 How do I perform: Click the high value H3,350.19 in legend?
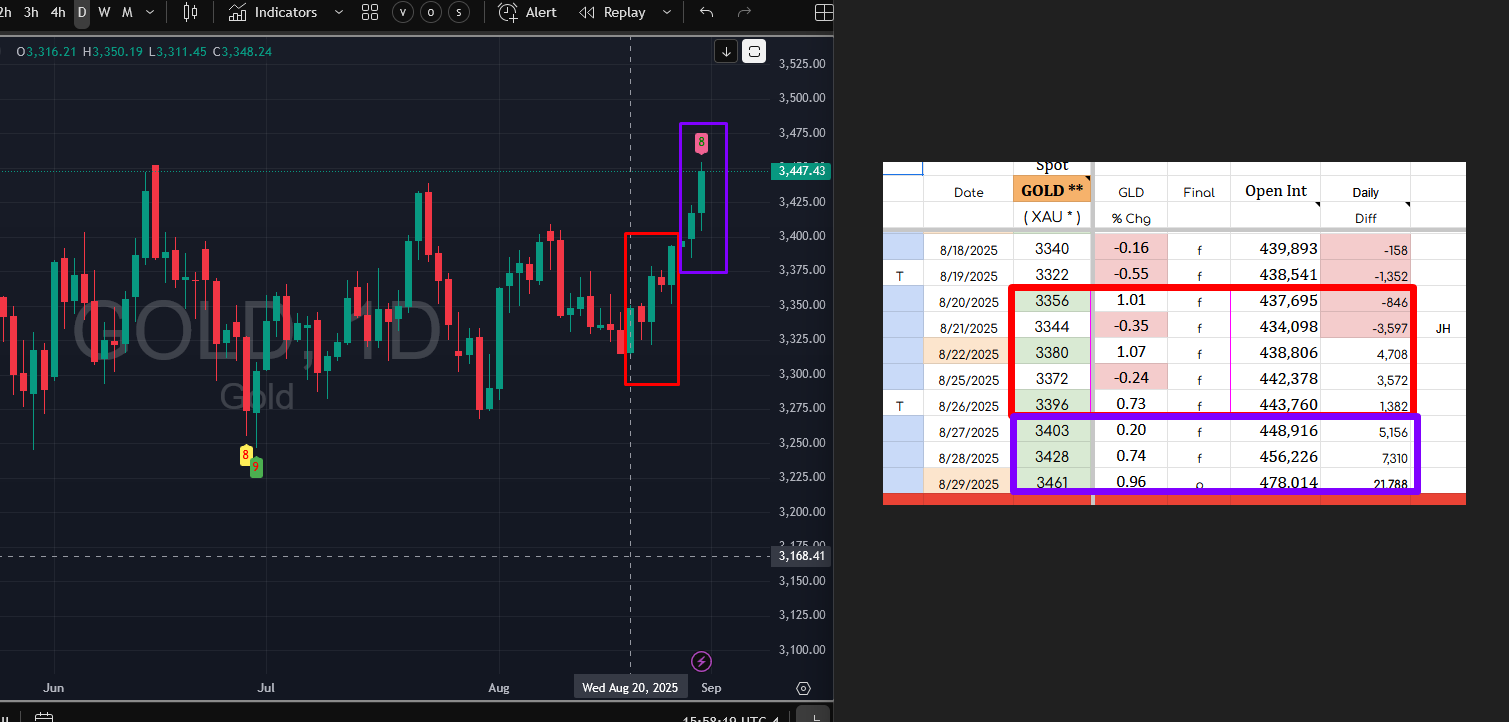point(113,51)
